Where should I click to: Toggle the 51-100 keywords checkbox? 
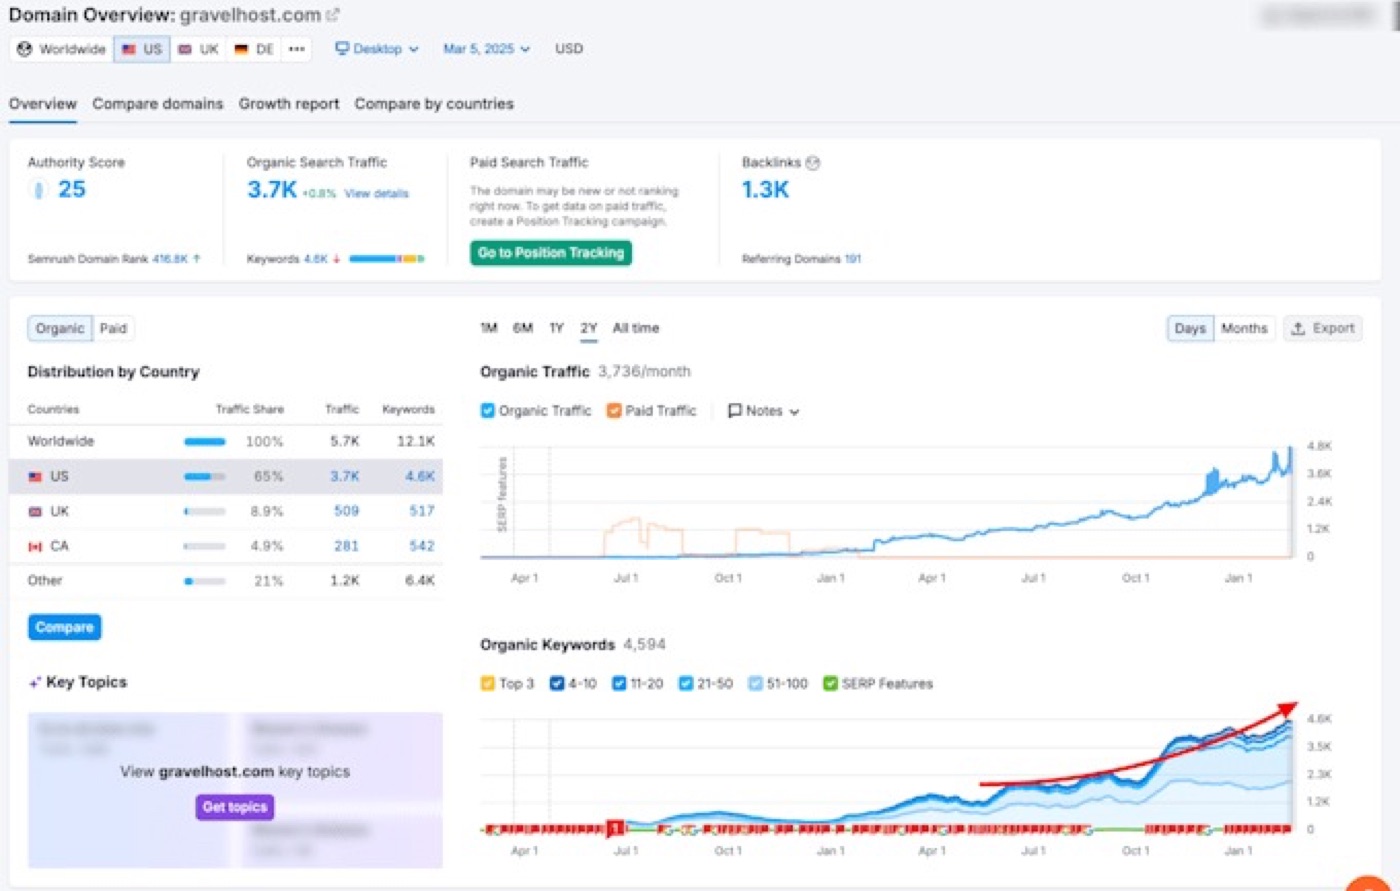[755, 684]
